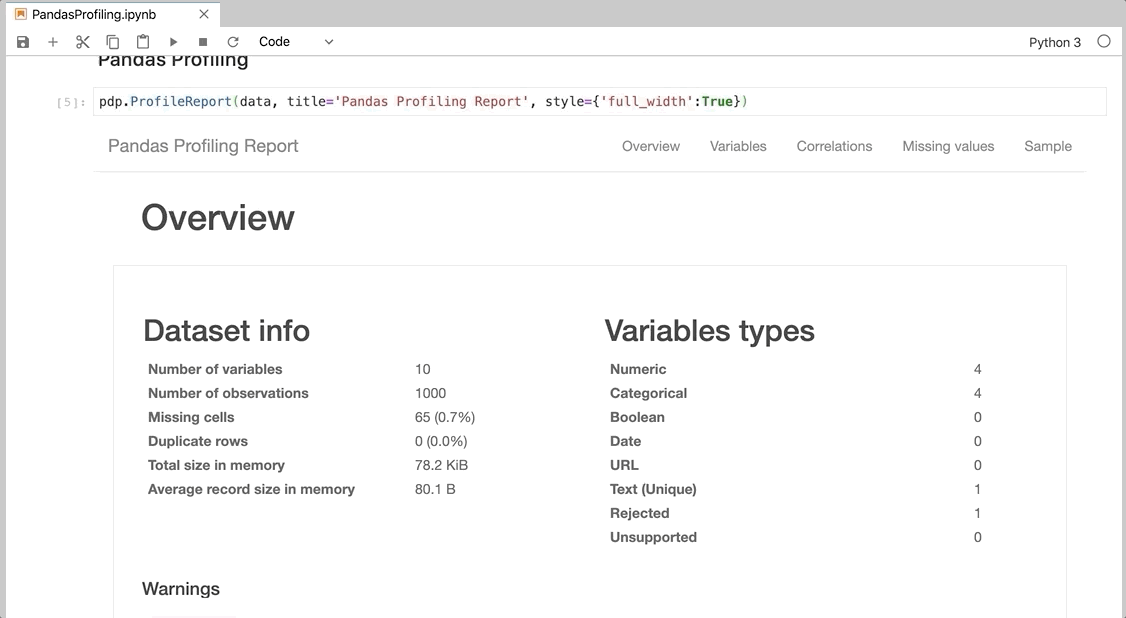1126x618 pixels.
Task: Click the Boolean variable type label
Action: coord(637,417)
